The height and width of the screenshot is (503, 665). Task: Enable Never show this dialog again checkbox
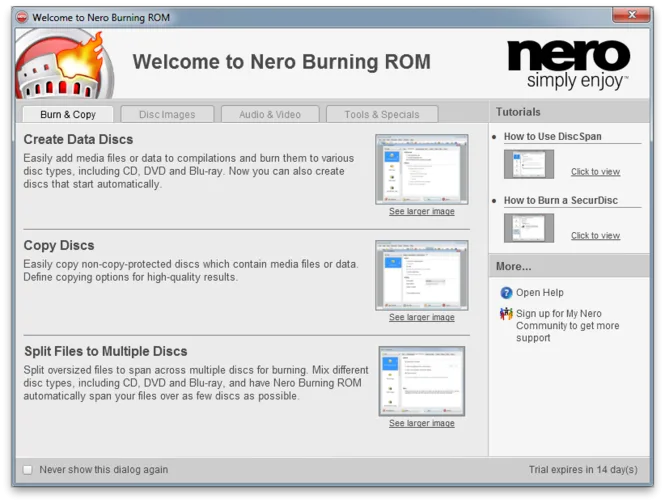pos(28,469)
